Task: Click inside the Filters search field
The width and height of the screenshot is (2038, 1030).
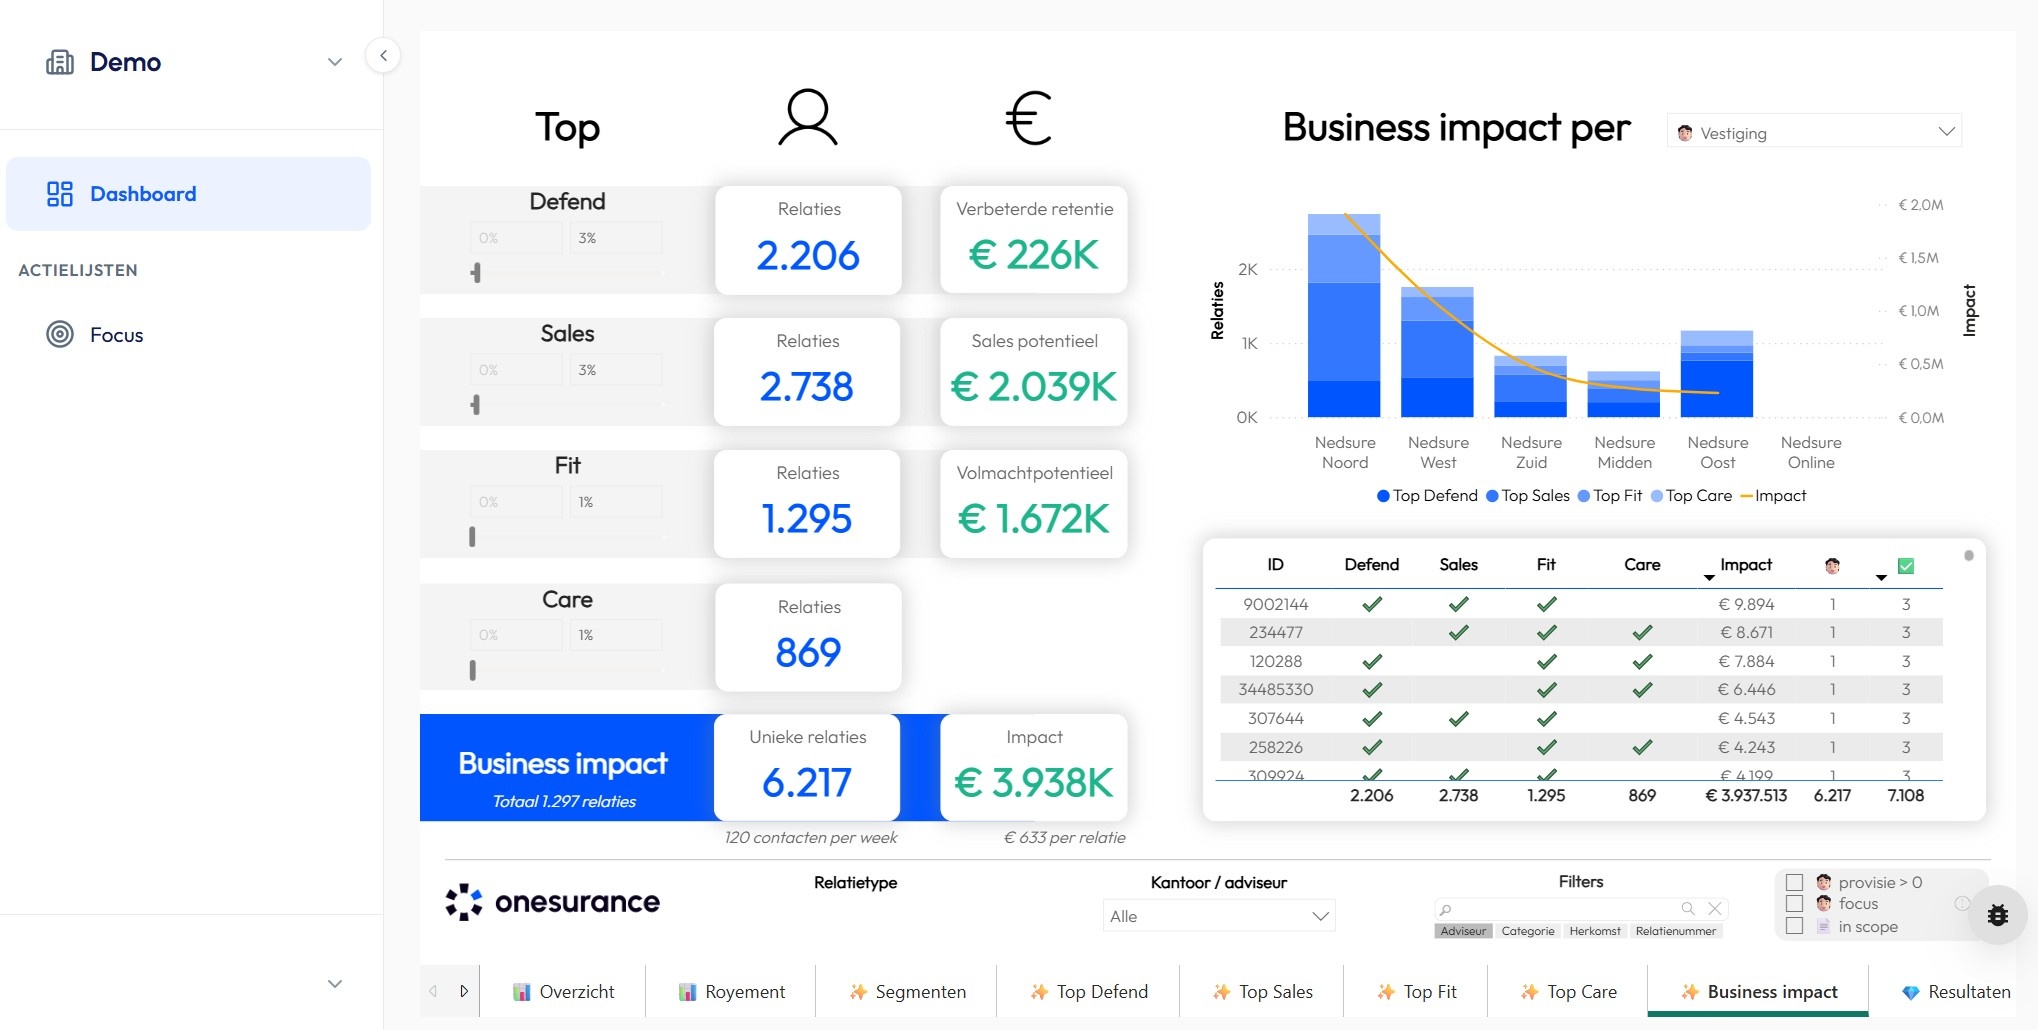Action: pyautogui.click(x=1560, y=908)
